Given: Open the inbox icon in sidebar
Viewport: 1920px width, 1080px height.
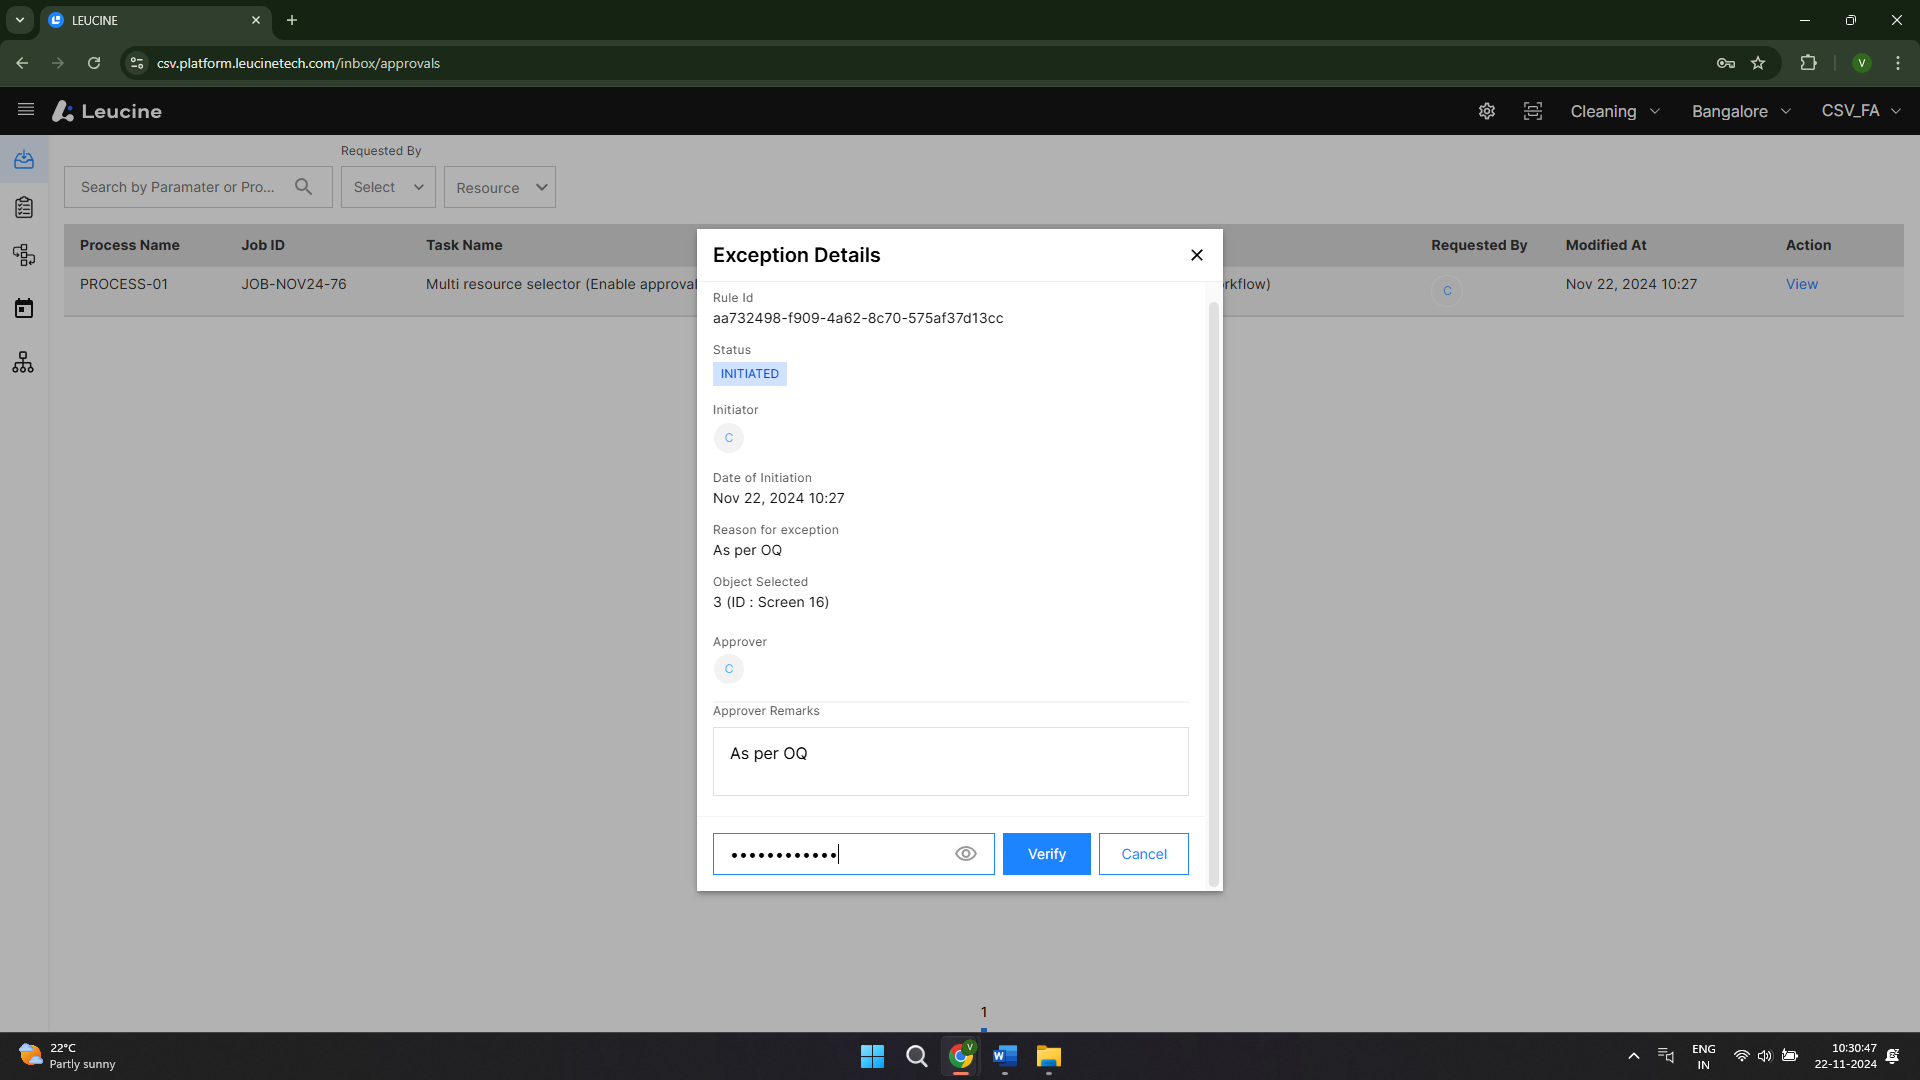Looking at the screenshot, I should click(x=24, y=159).
